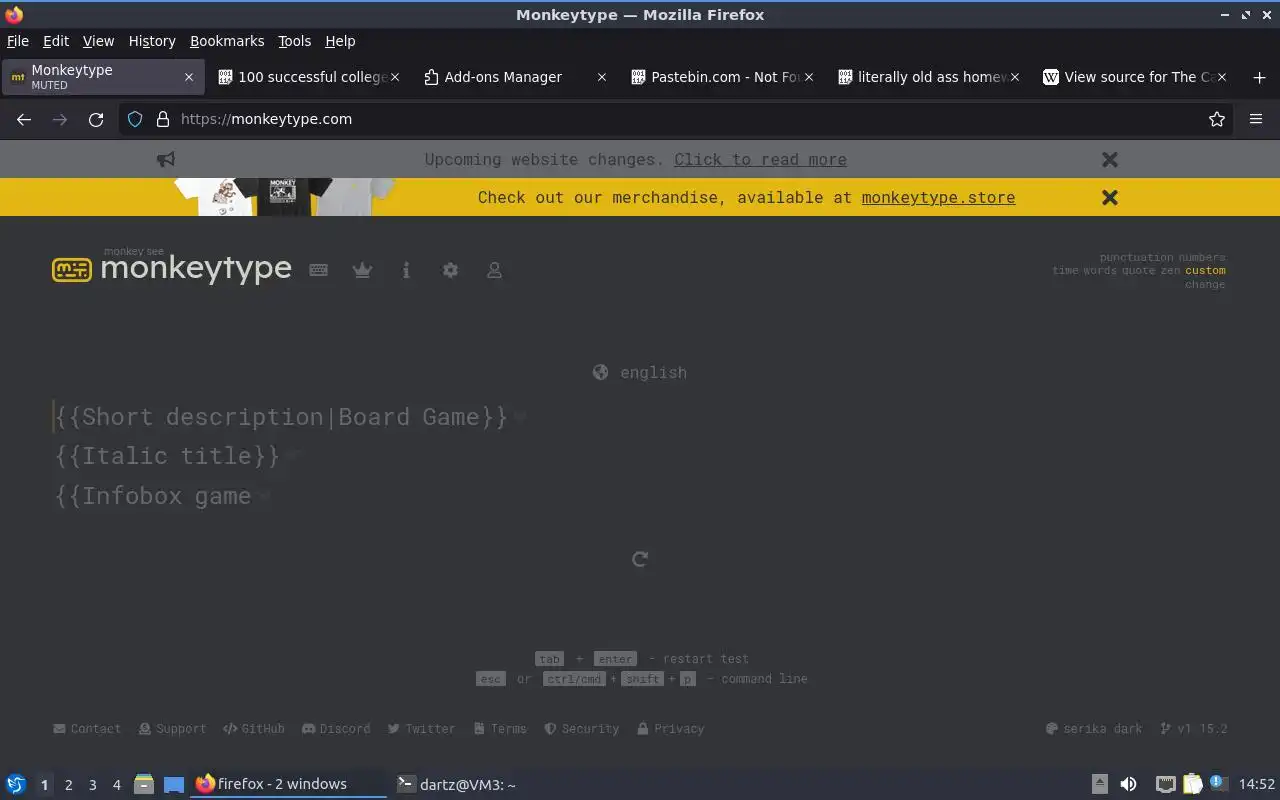This screenshot has width=1280, height=800.
Task: Switch to the View source for The tab
Action: tap(1135, 77)
